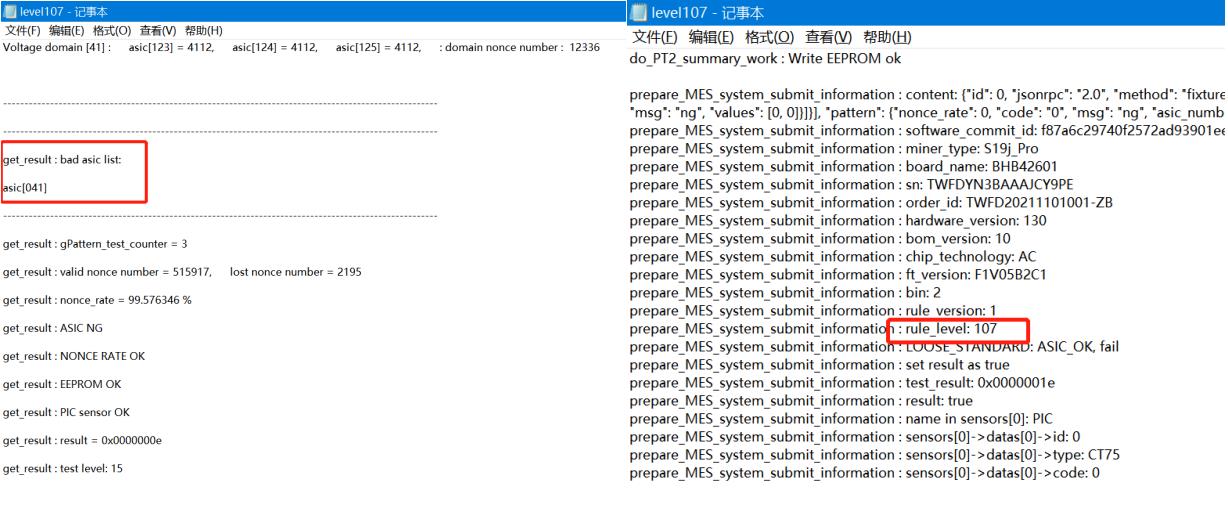Click the Notepad icon in left window title bar
Viewport: 1228px width, 509px height.
pos(9,11)
